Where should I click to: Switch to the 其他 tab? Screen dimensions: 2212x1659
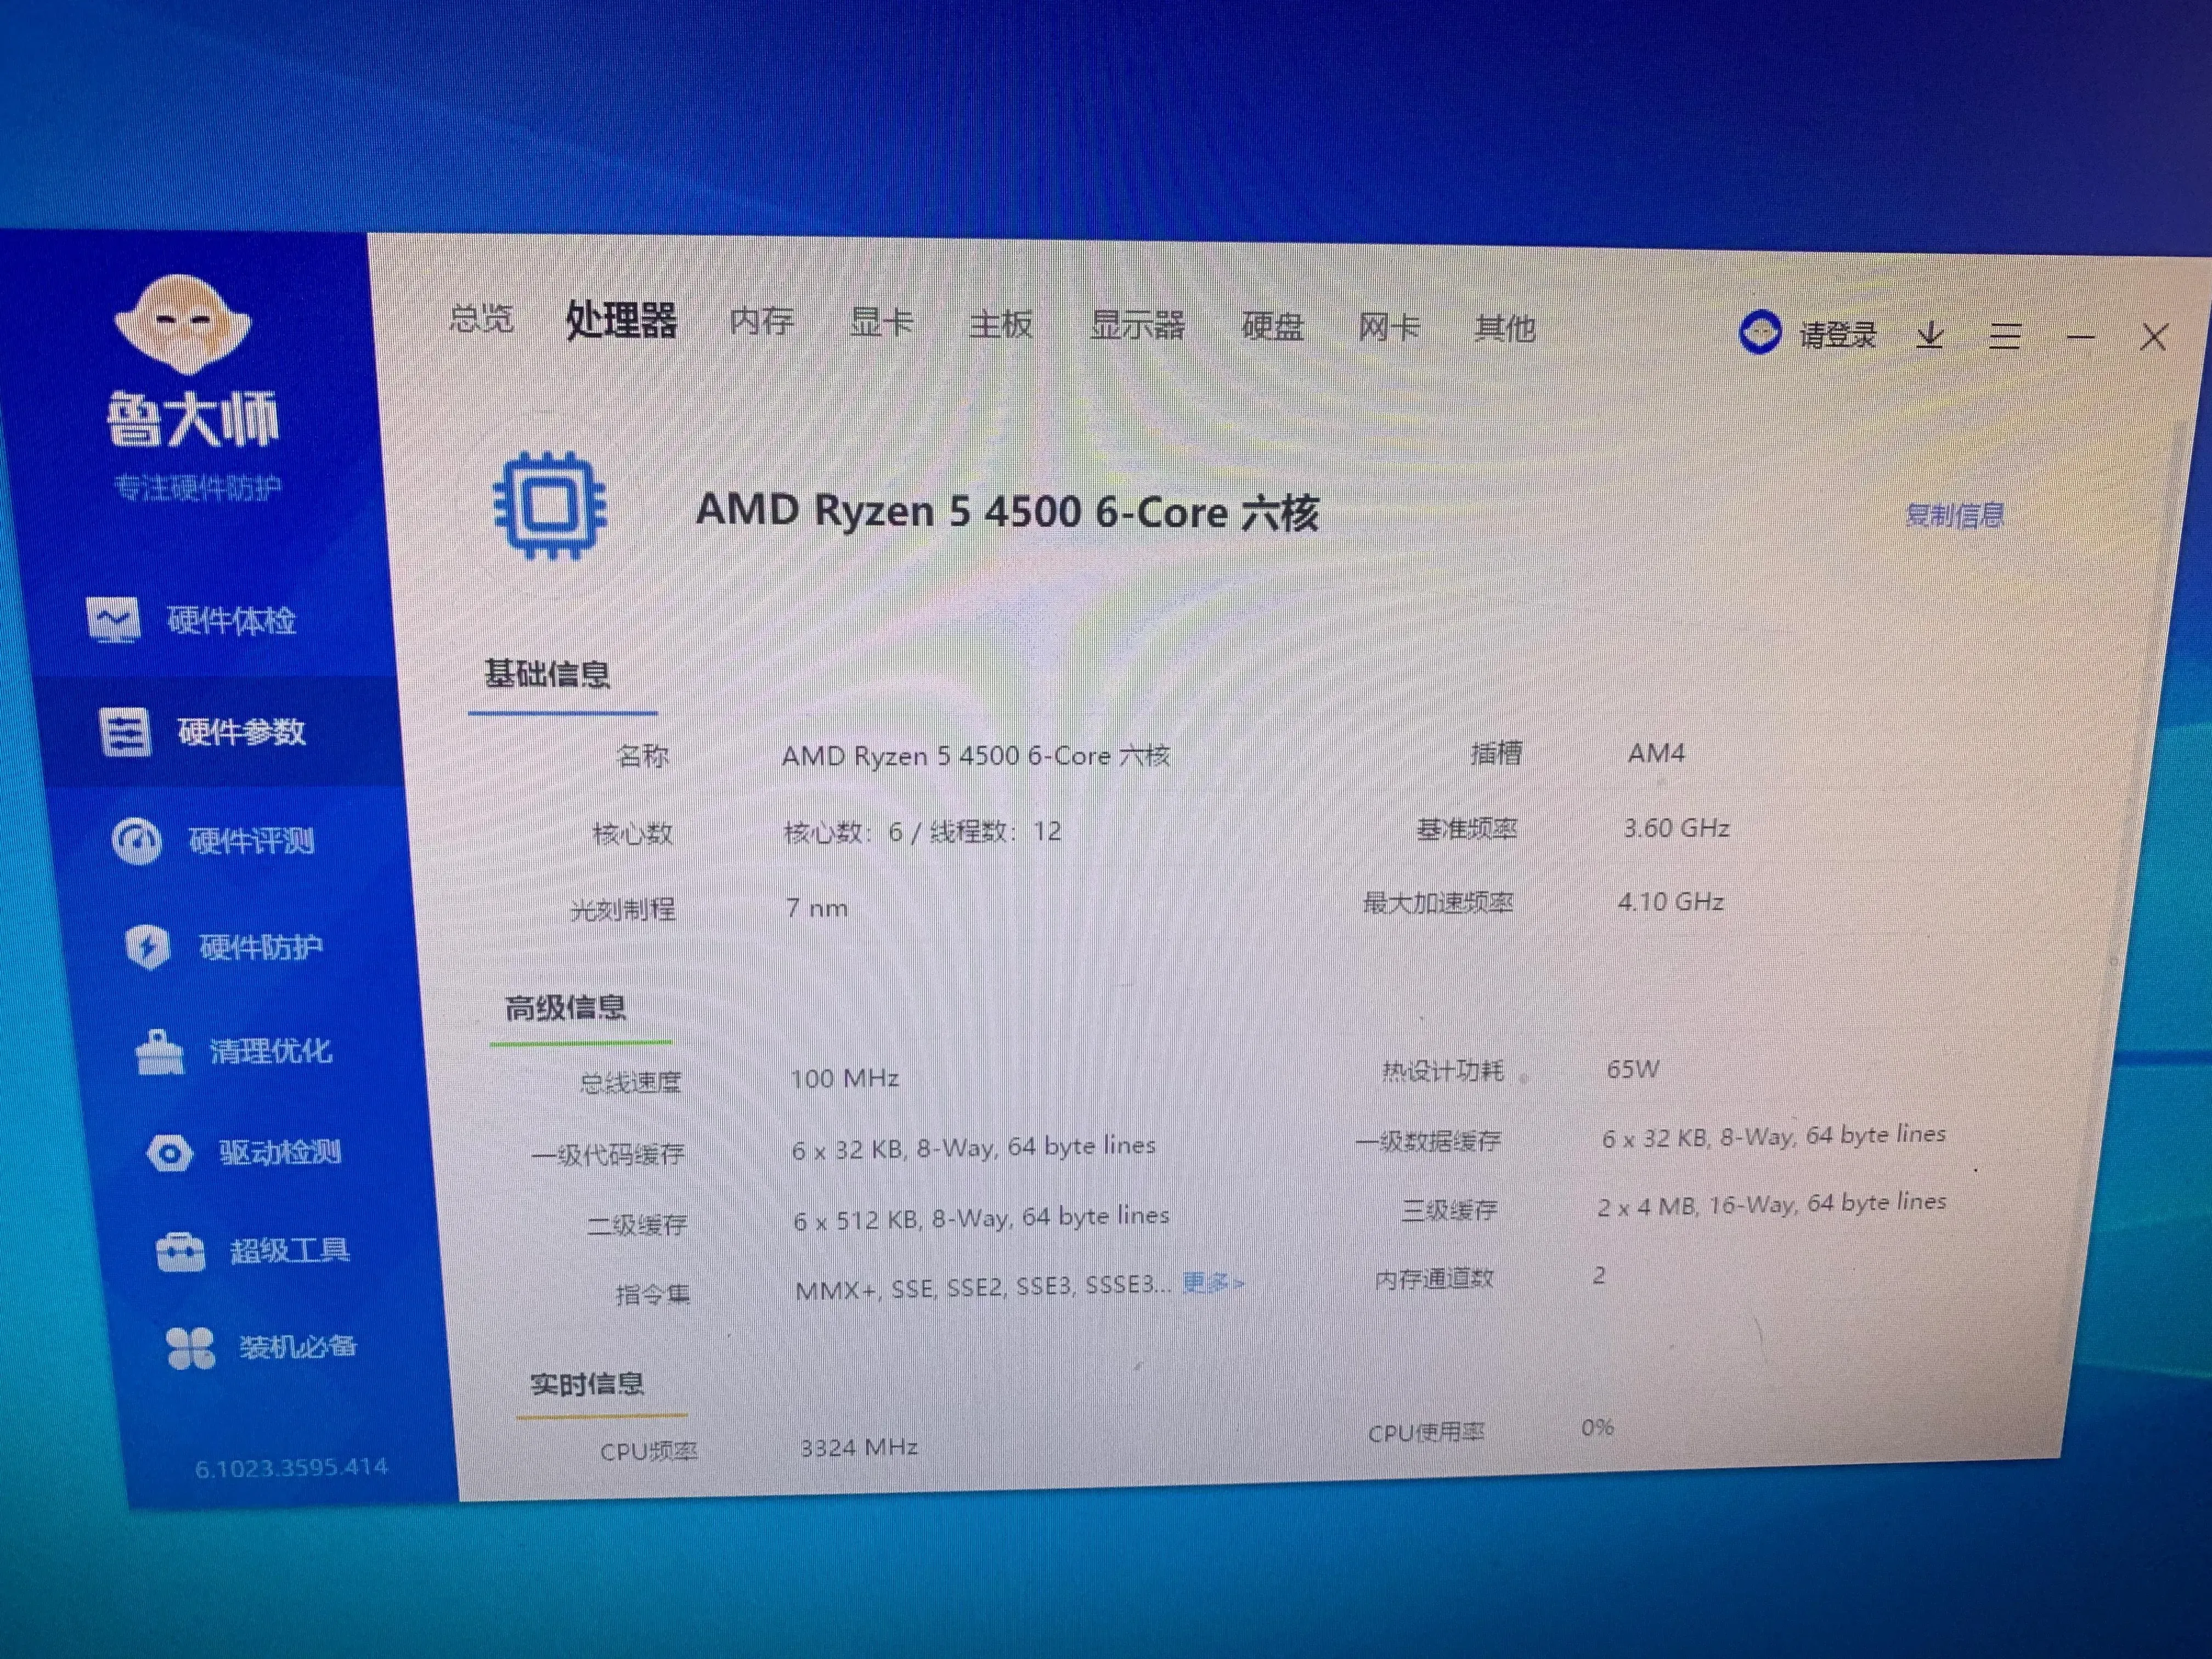point(1505,328)
